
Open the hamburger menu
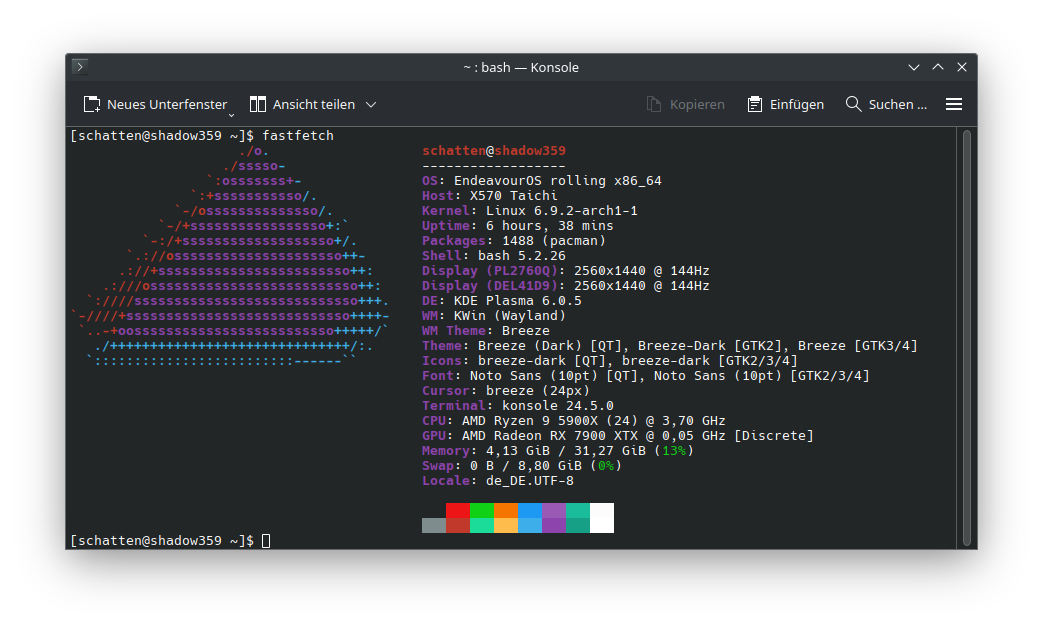point(954,105)
